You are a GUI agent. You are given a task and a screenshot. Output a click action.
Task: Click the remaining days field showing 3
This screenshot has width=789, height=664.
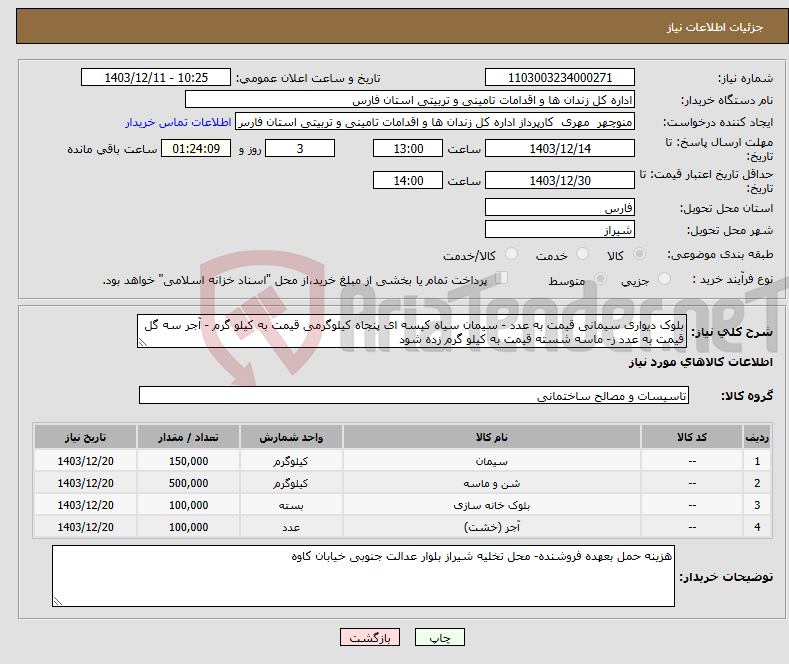coord(300,148)
